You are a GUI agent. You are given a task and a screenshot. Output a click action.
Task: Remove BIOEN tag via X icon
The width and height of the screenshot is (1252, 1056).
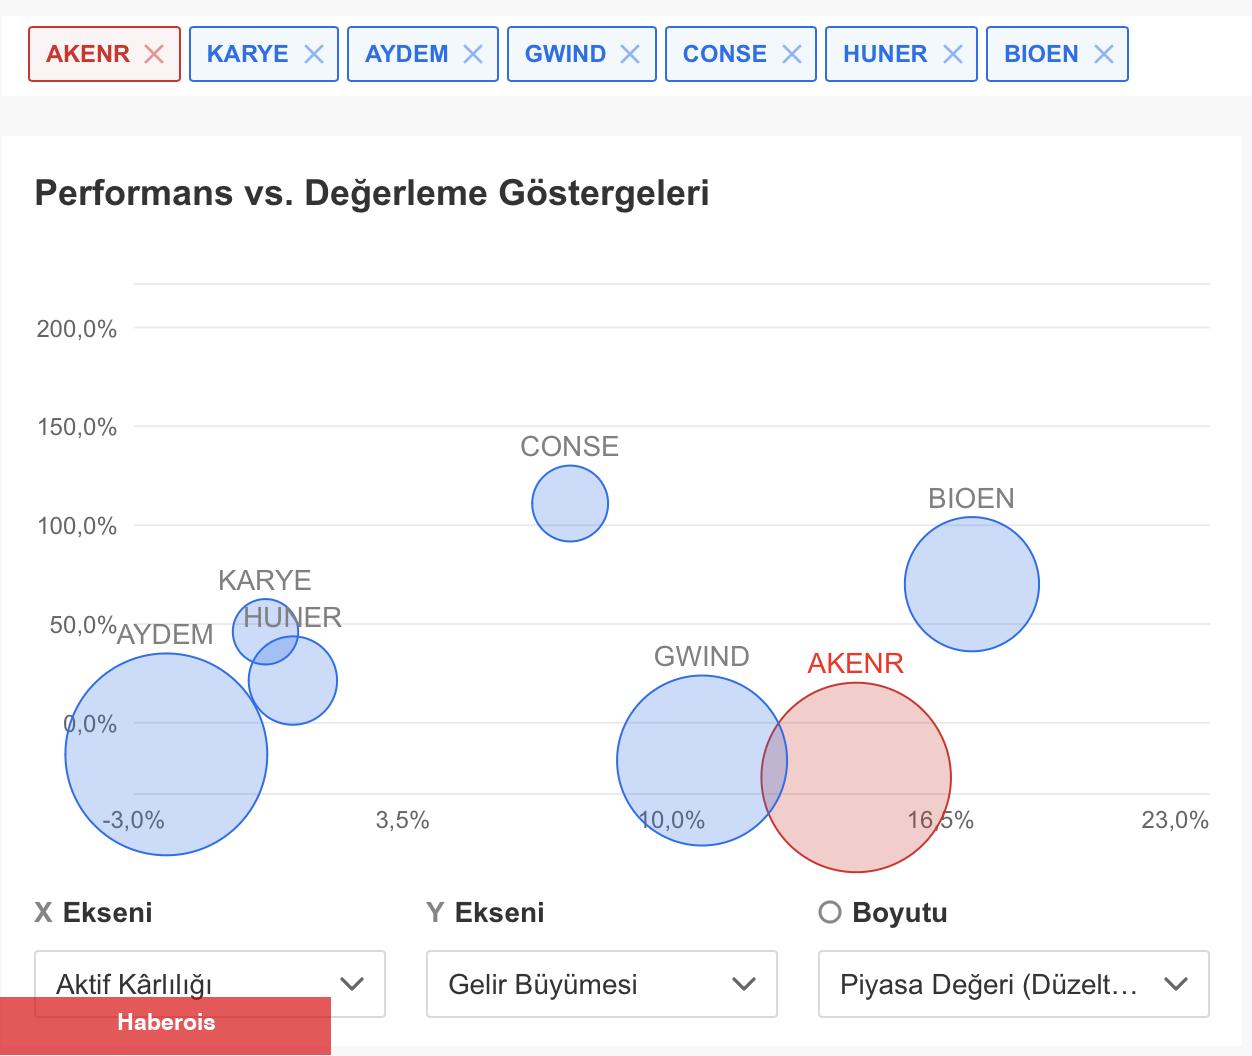[1104, 54]
